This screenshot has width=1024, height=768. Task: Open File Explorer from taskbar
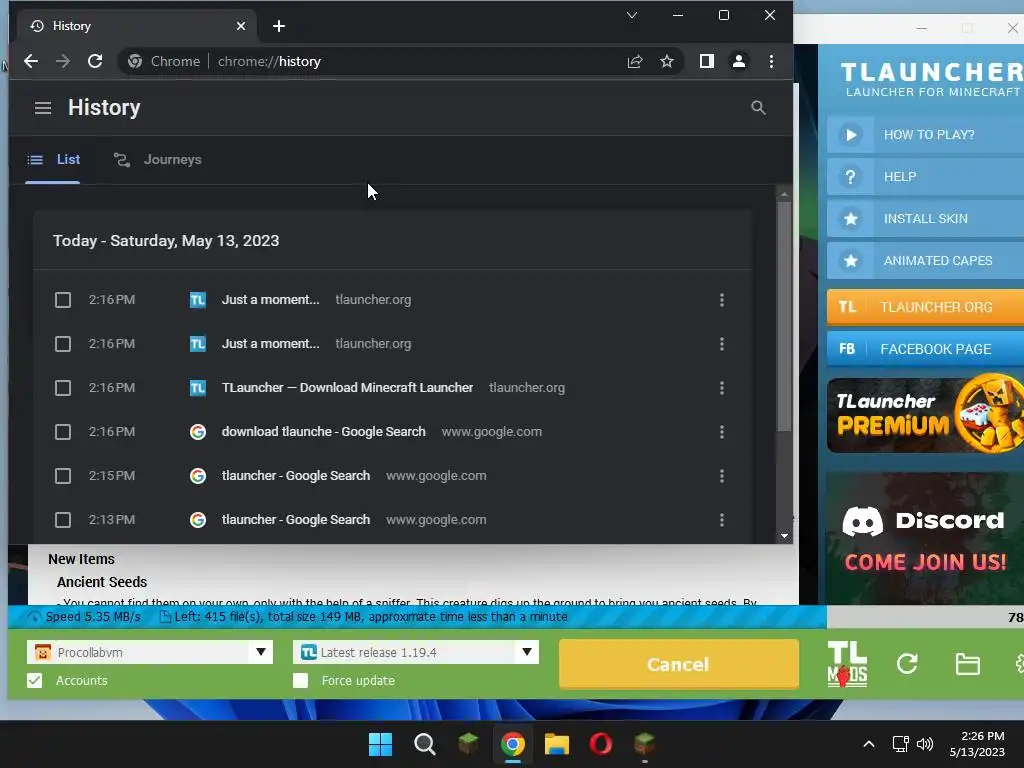[556, 744]
